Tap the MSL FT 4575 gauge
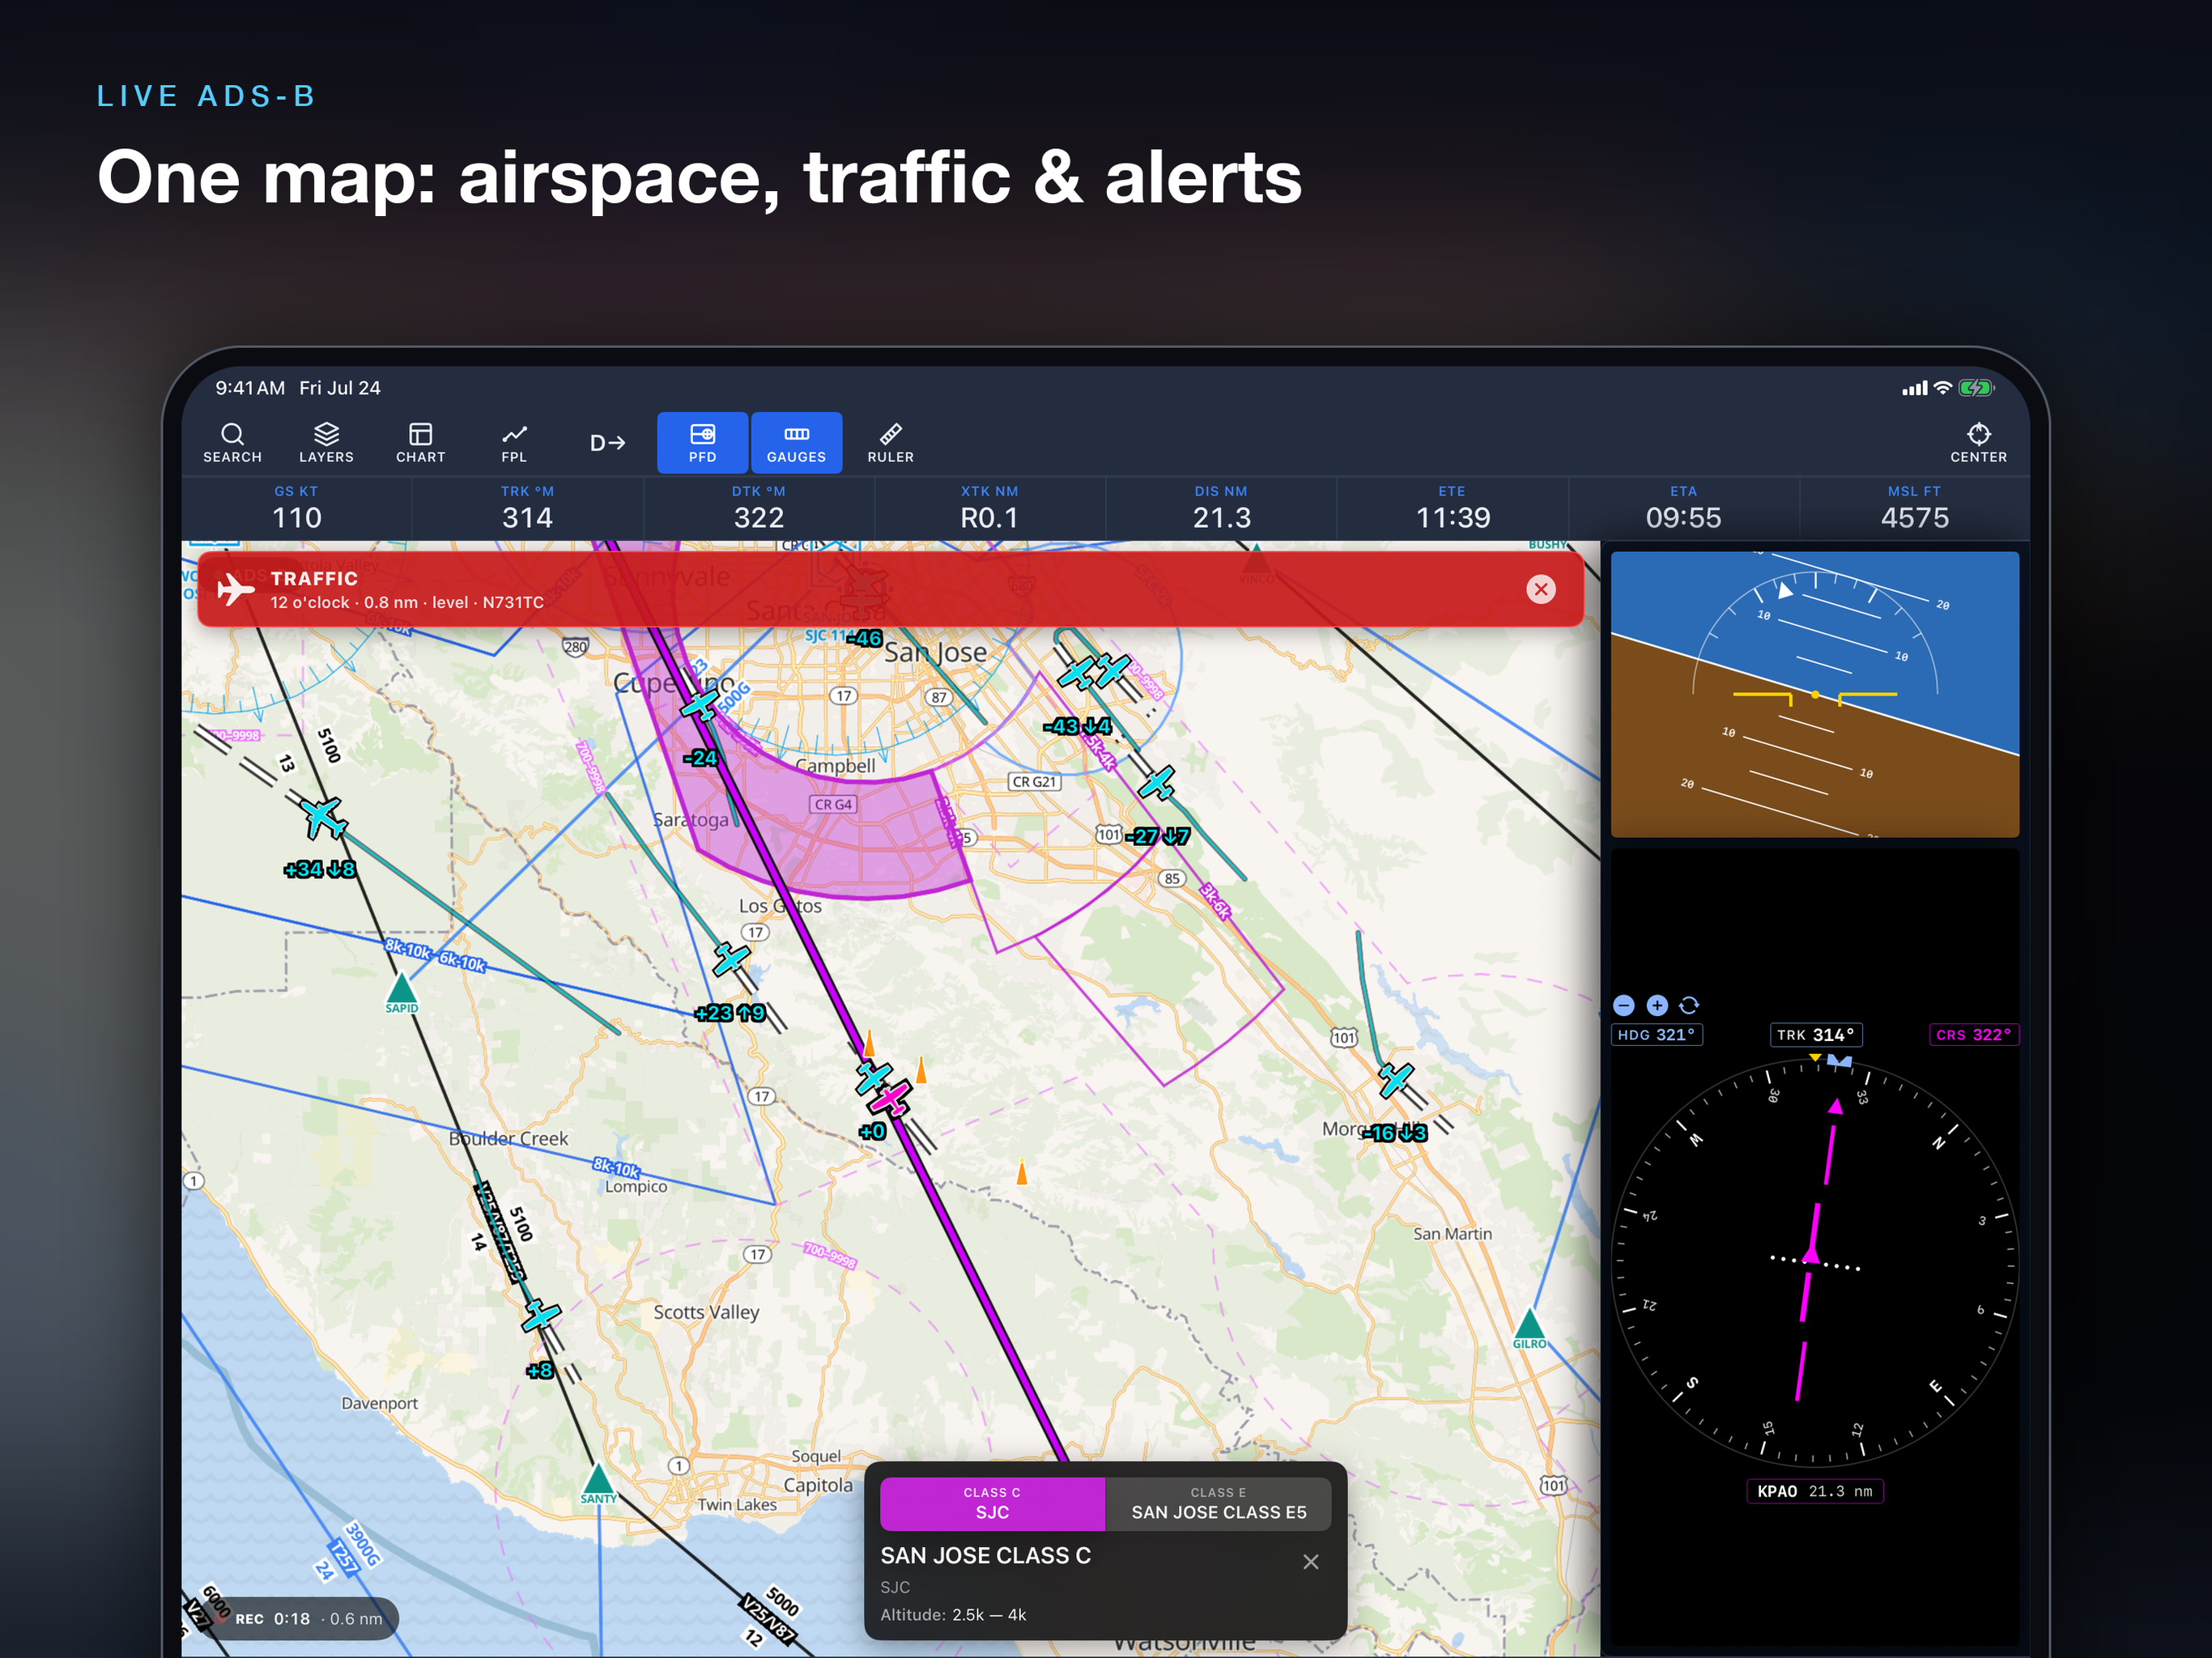The image size is (2212, 1658). (x=1914, y=508)
